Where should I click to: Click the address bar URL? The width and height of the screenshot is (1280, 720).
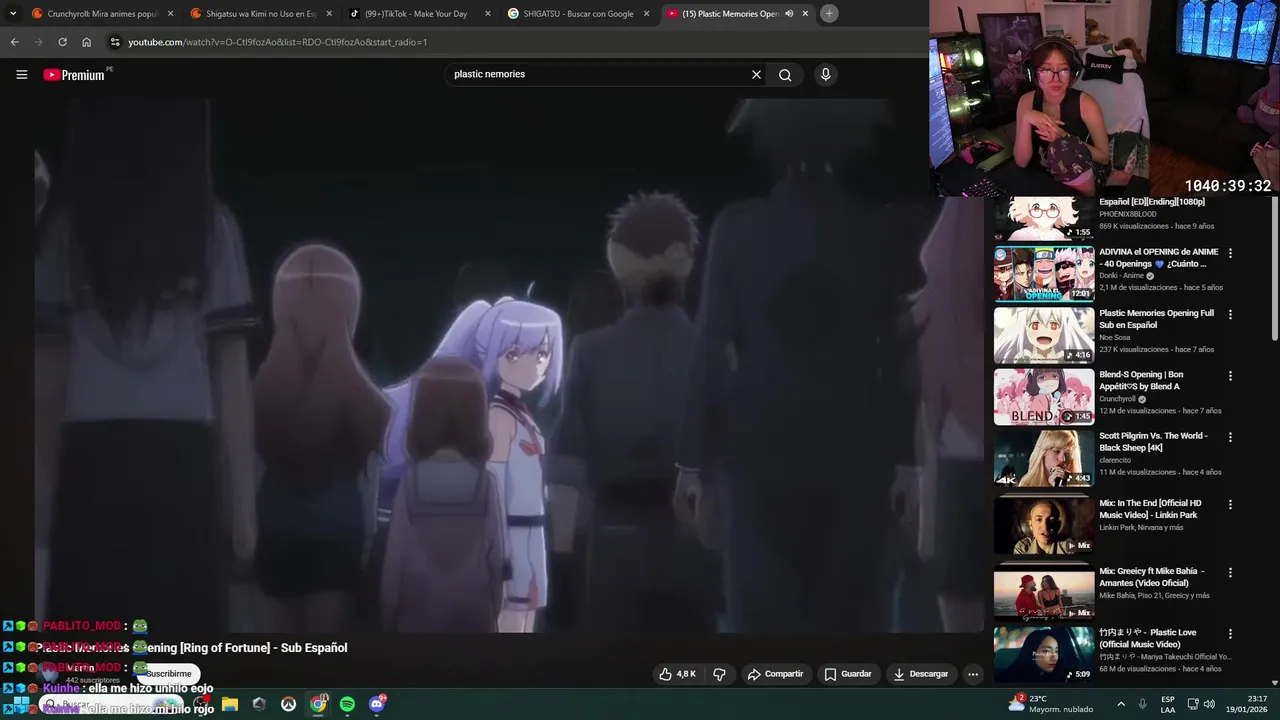pos(277,42)
